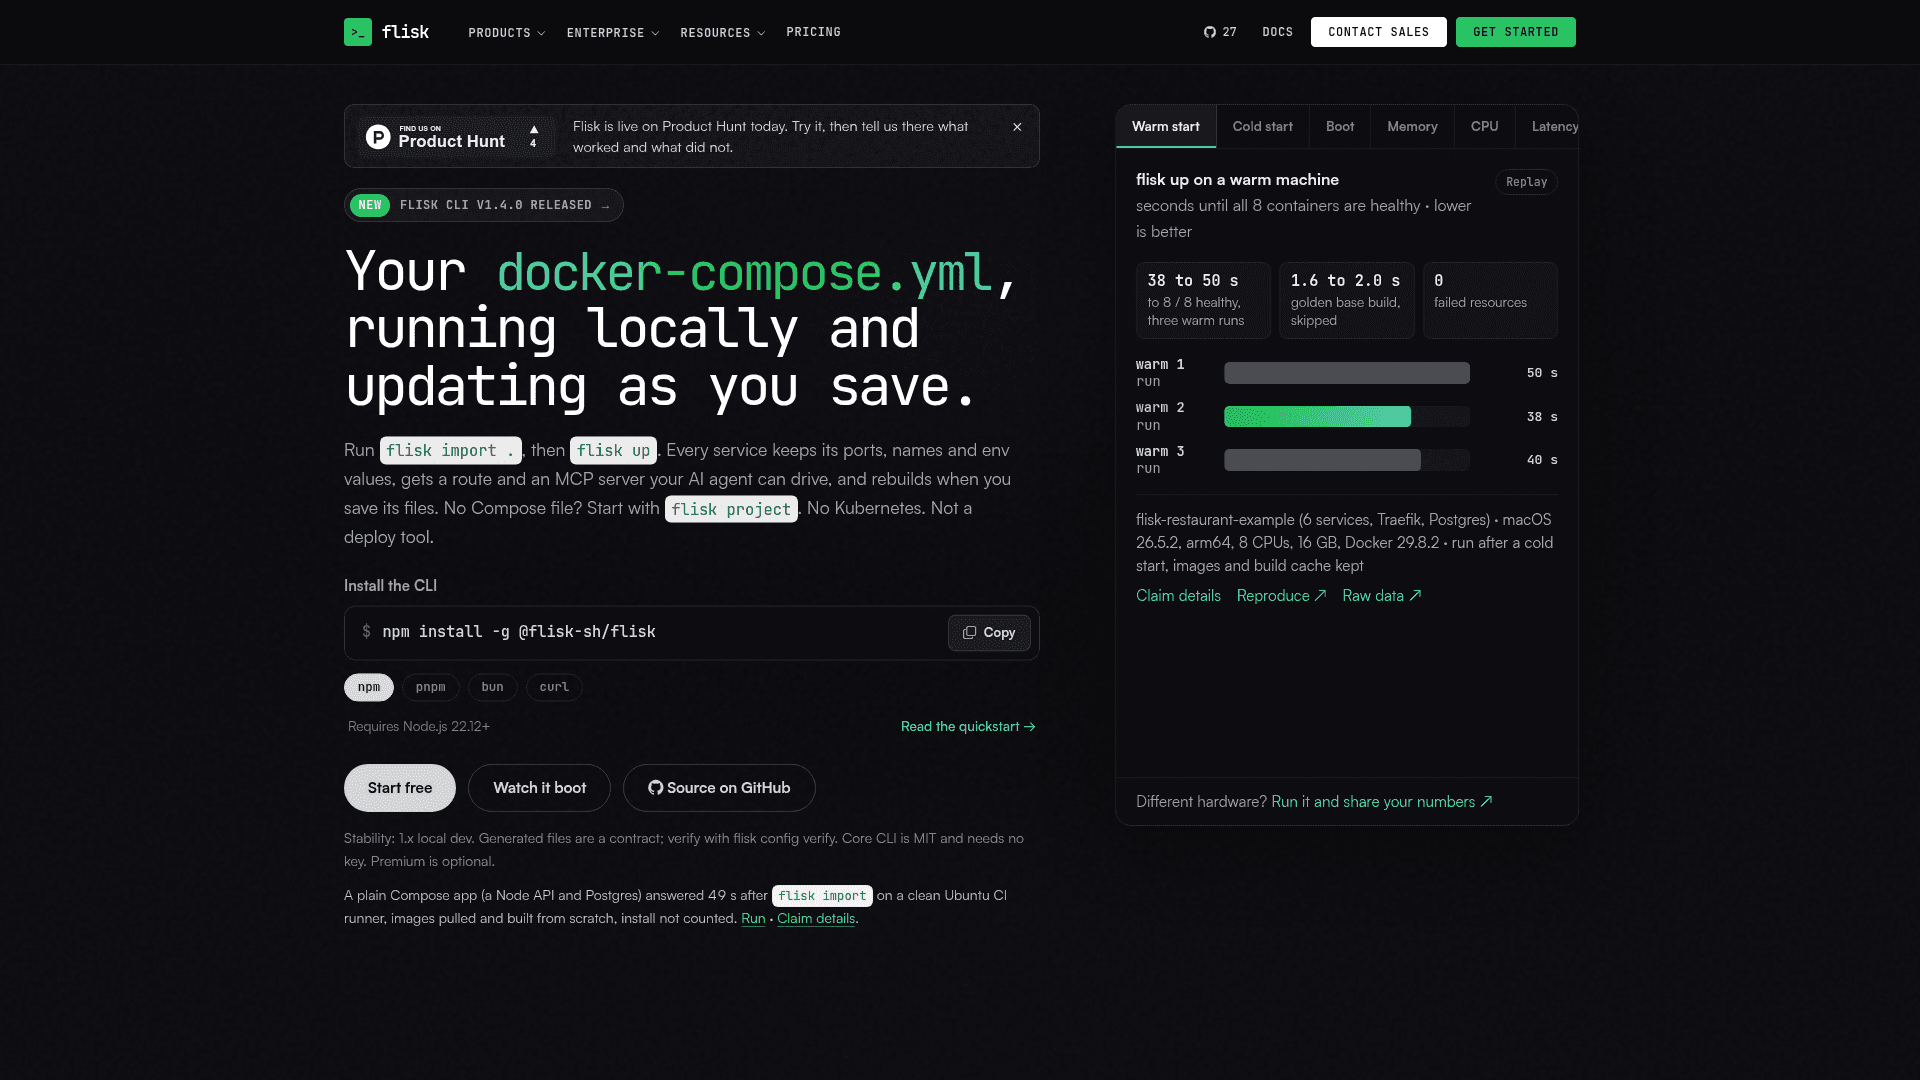Click the 0 failed resources stat card

coord(1490,300)
